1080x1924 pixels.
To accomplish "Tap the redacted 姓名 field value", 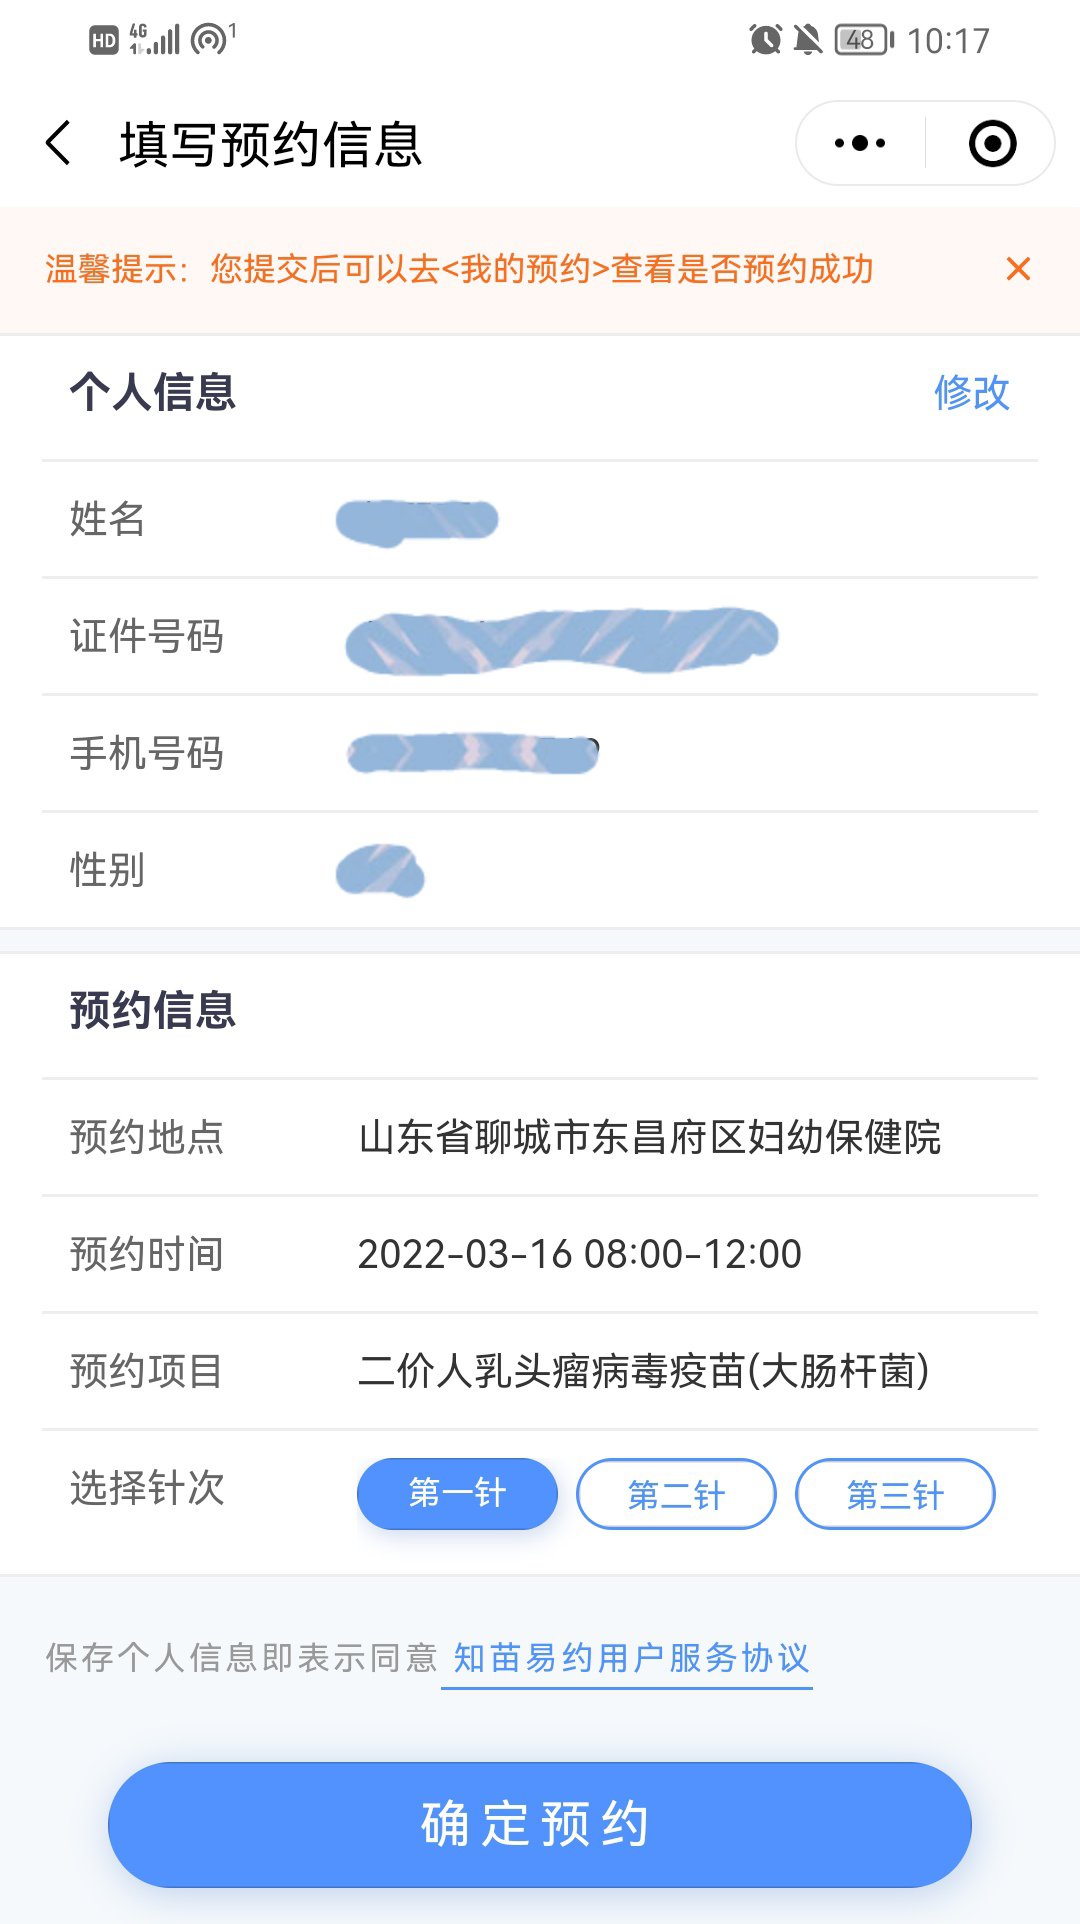I will [x=417, y=521].
